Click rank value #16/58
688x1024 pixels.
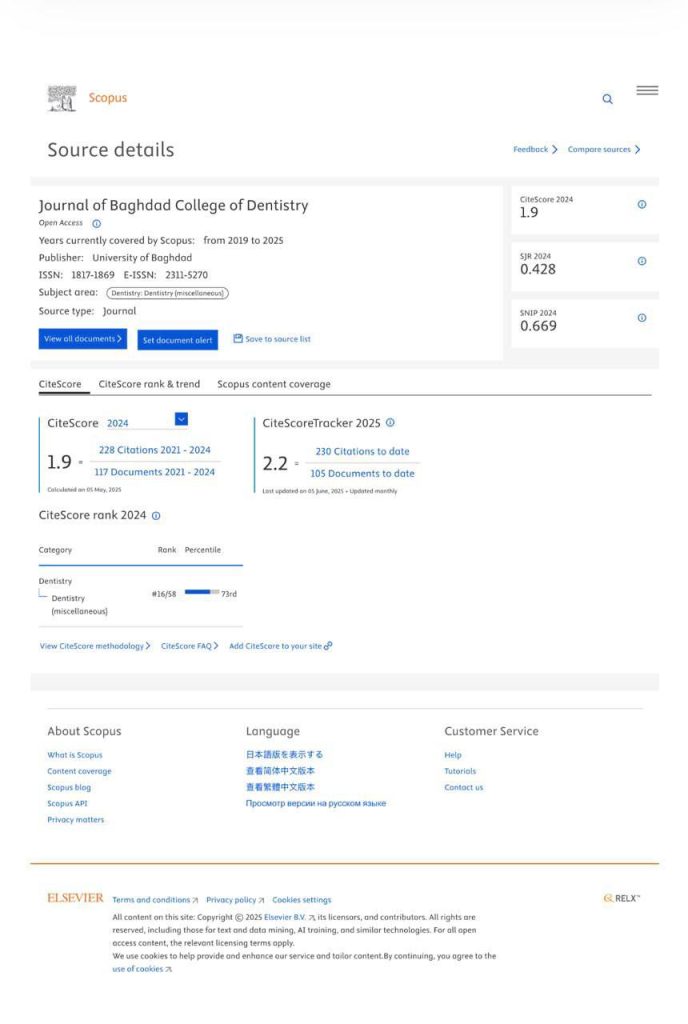point(164,594)
